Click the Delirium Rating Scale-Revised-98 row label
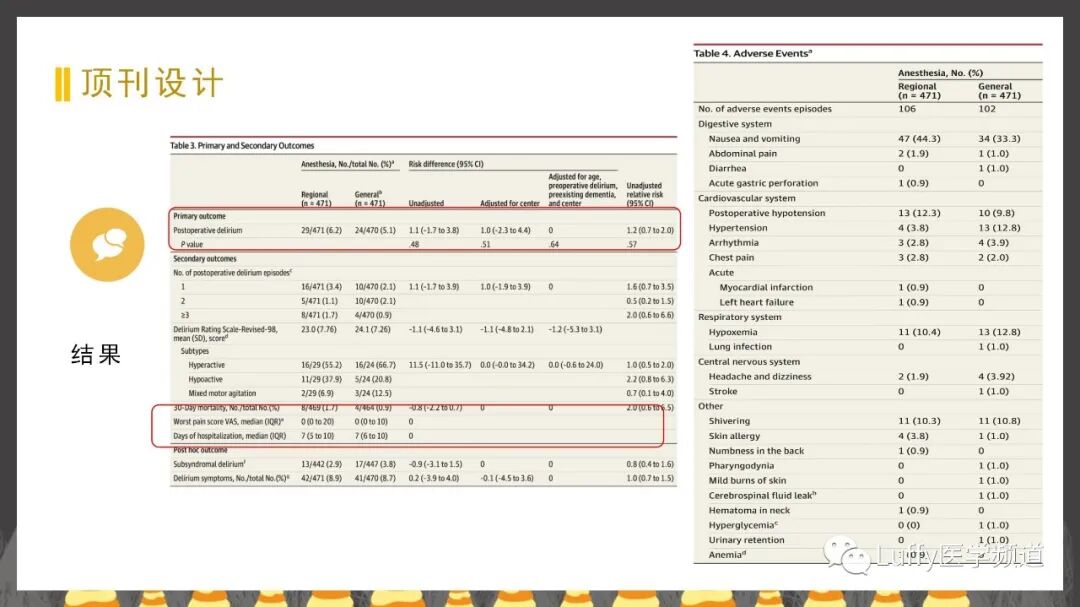This screenshot has height=607, width=1080. pyautogui.click(x=225, y=333)
